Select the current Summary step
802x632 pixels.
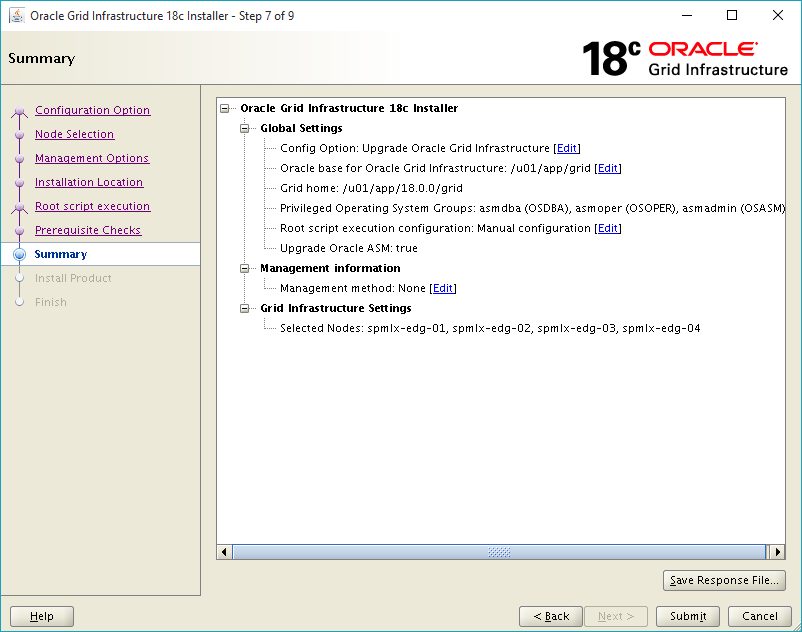tap(61, 254)
